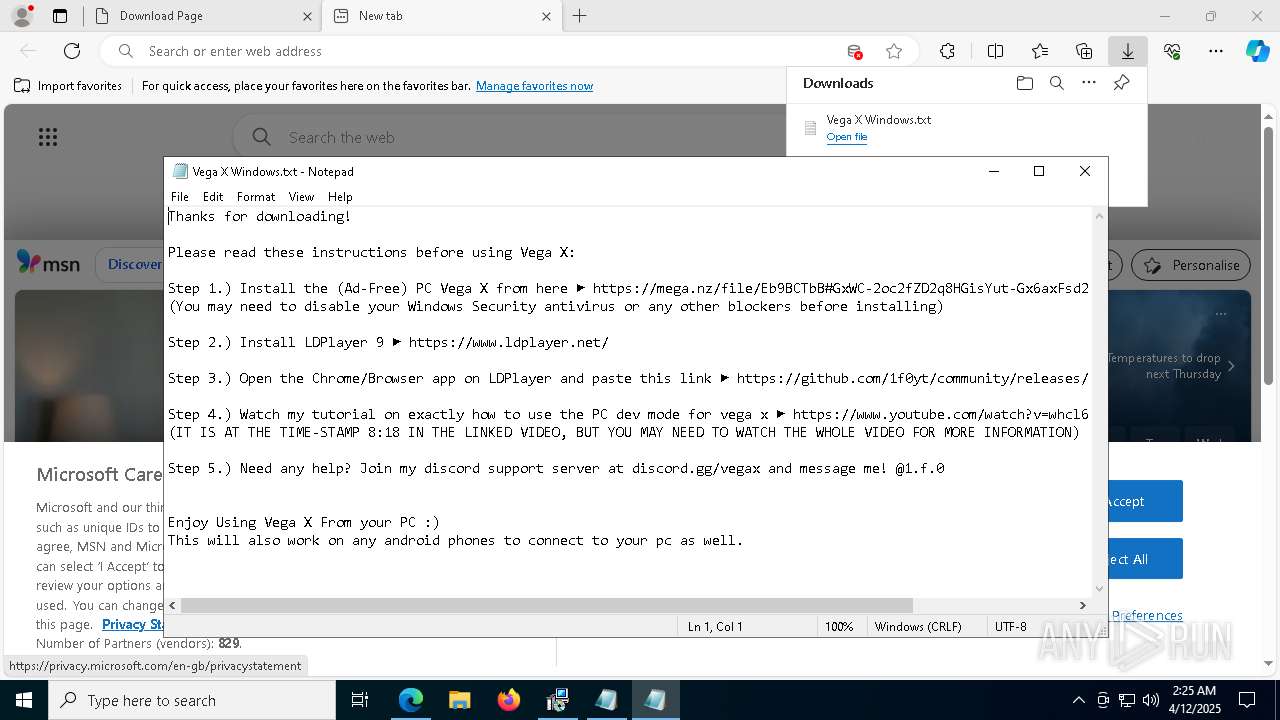Open the Edge profile avatar icon
The image size is (1280, 720).
22,16
